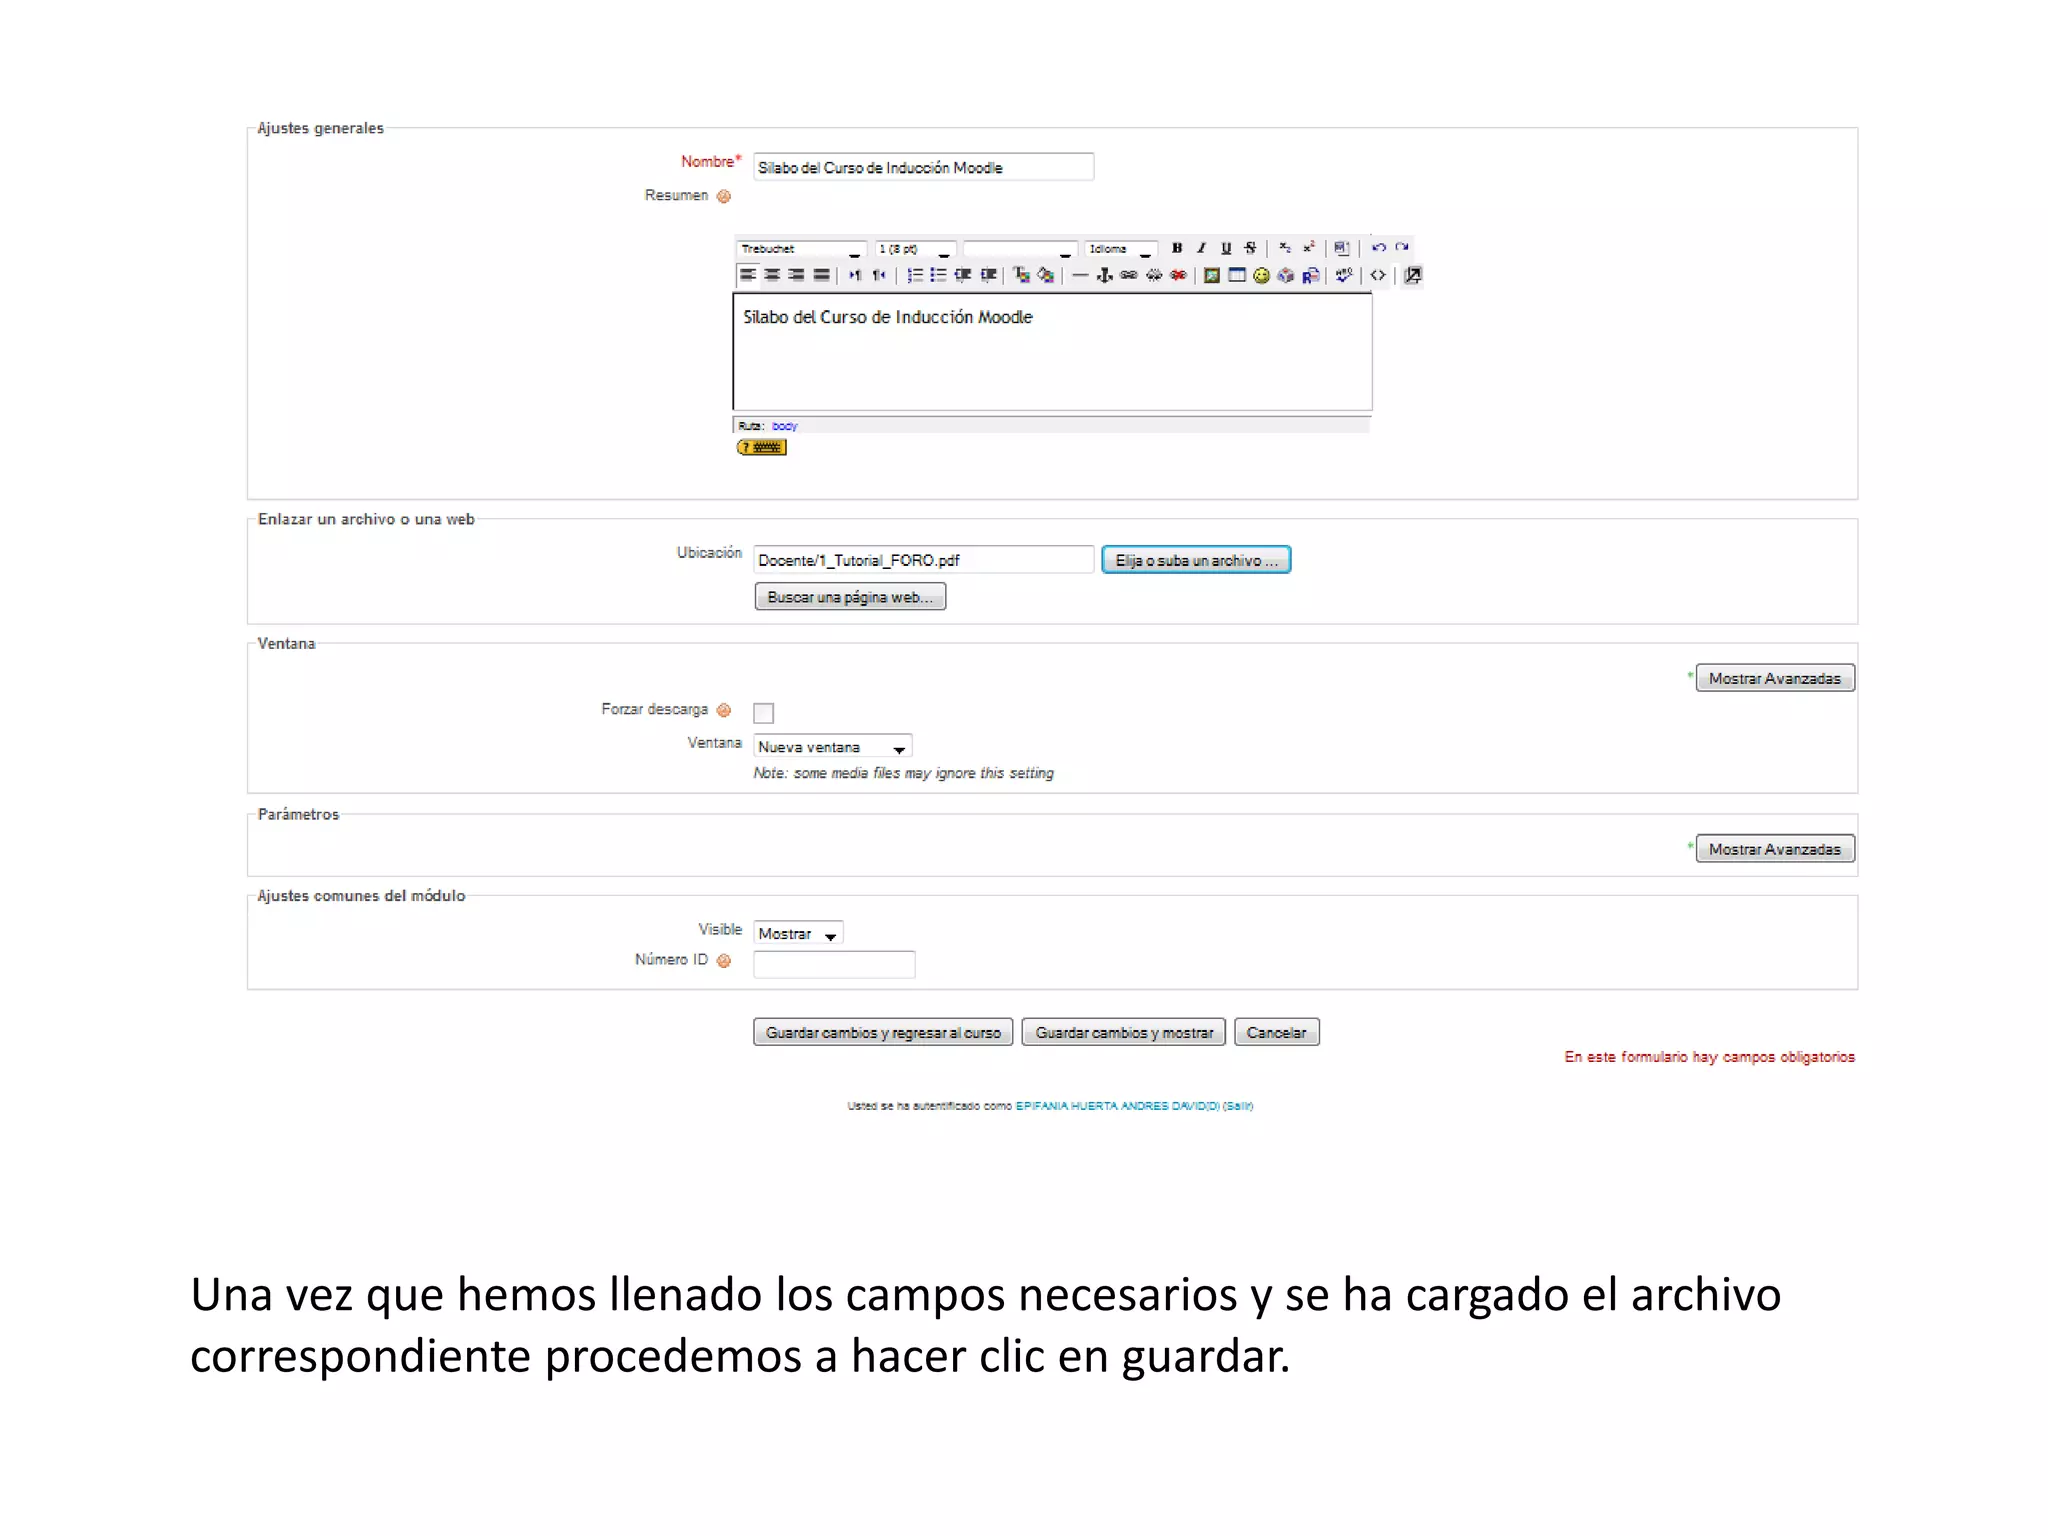The height and width of the screenshot is (1536, 2048).
Task: Insert a smiley emoticon
Action: tap(1261, 275)
